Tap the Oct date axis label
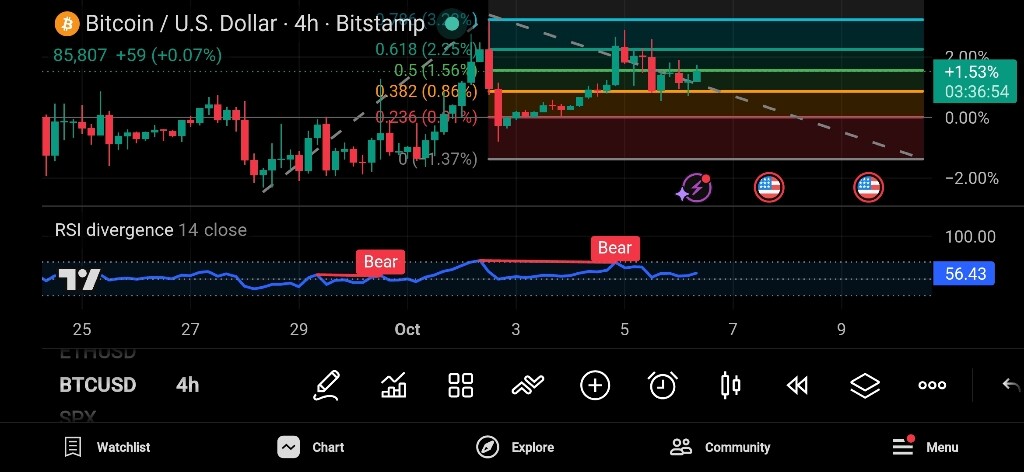1024x472 pixels. [407, 330]
